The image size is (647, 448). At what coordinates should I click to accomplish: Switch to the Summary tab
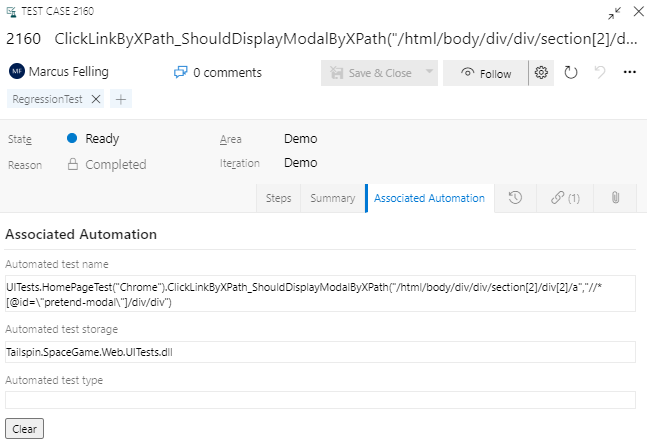[332, 198]
